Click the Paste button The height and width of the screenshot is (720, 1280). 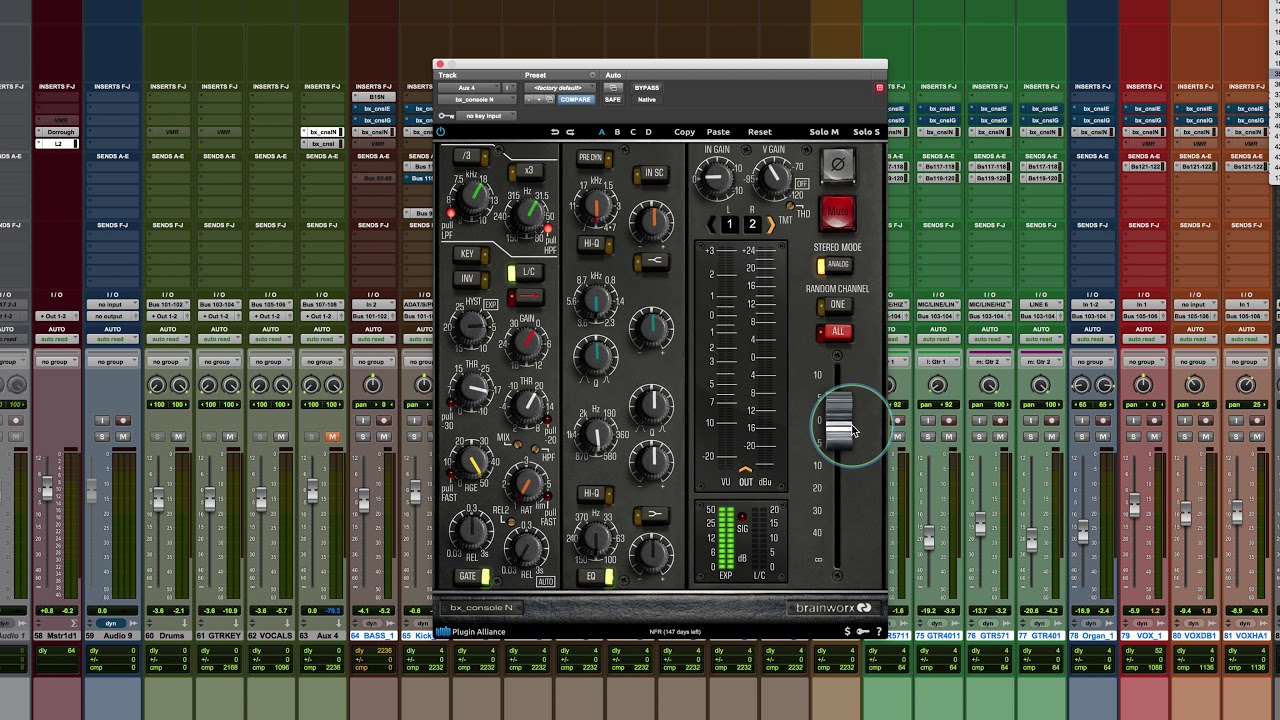(x=718, y=132)
